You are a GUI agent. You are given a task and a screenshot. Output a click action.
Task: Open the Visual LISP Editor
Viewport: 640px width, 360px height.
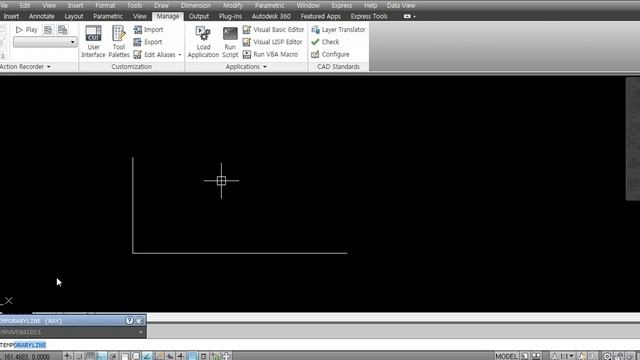click(272, 42)
